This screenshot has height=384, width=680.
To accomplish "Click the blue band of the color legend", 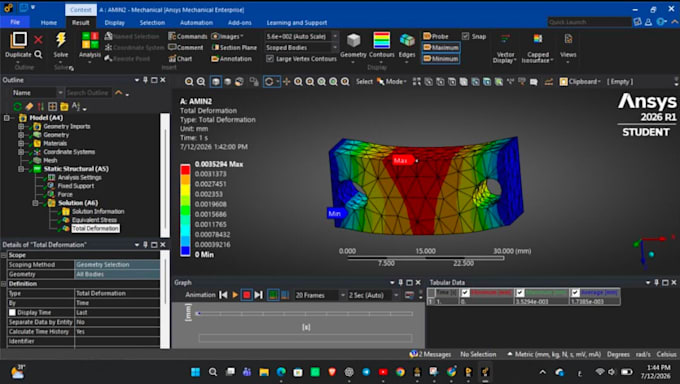I will pyautogui.click(x=185, y=251).
